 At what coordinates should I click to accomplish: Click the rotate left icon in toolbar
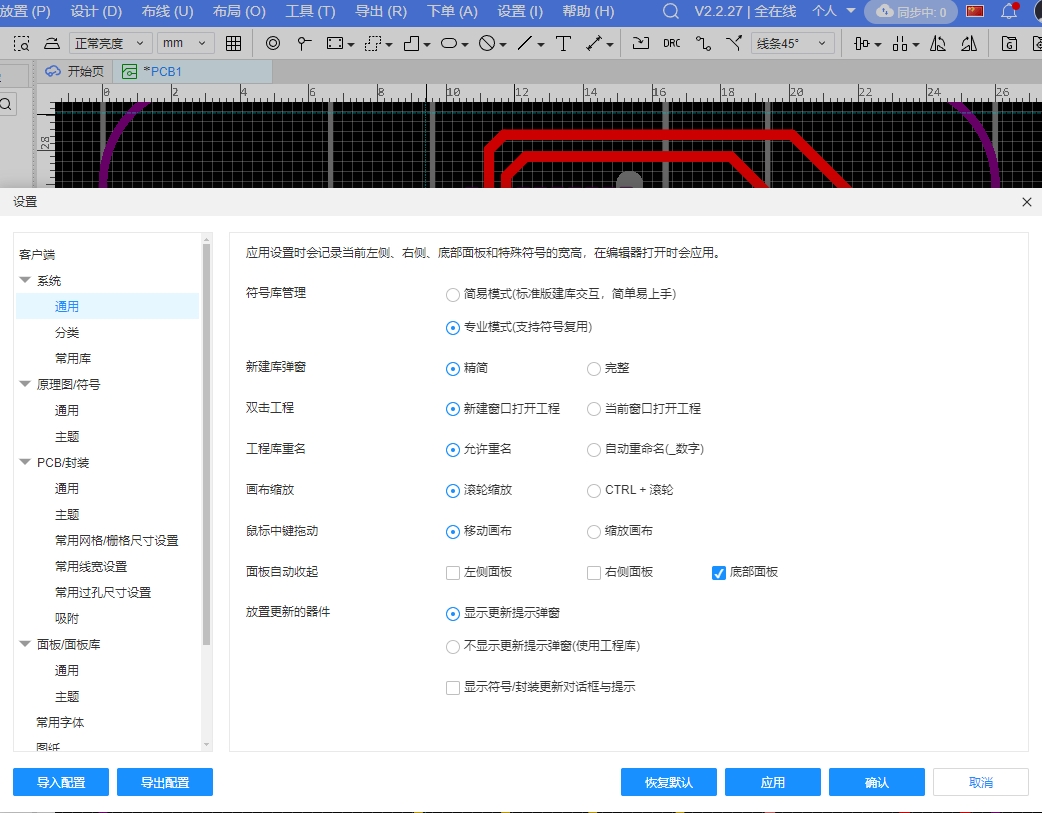(938, 44)
